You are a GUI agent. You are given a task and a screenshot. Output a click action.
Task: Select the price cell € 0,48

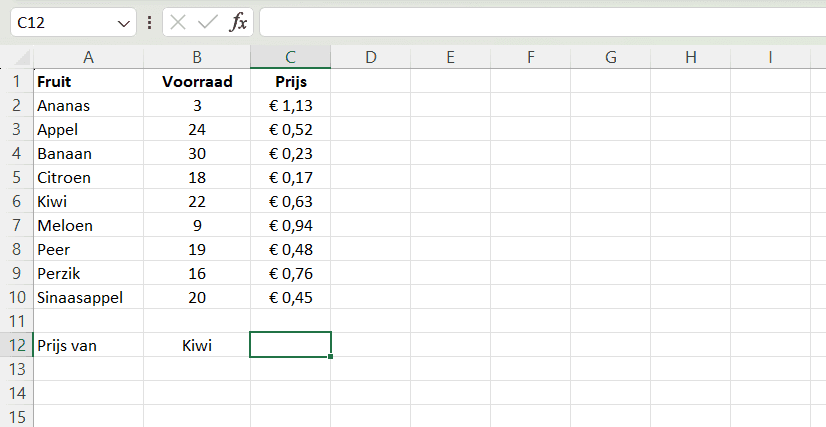[x=290, y=249]
